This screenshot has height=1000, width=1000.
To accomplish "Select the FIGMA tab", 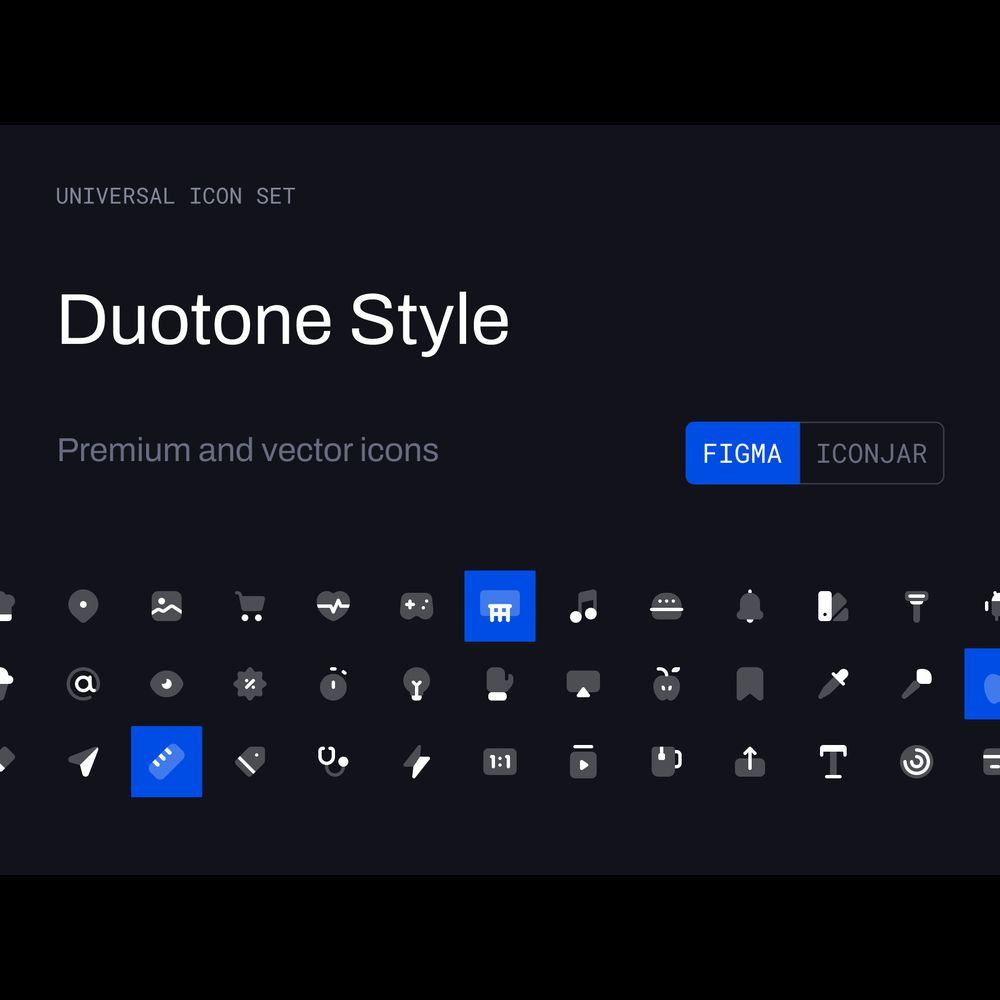I will (742, 453).
